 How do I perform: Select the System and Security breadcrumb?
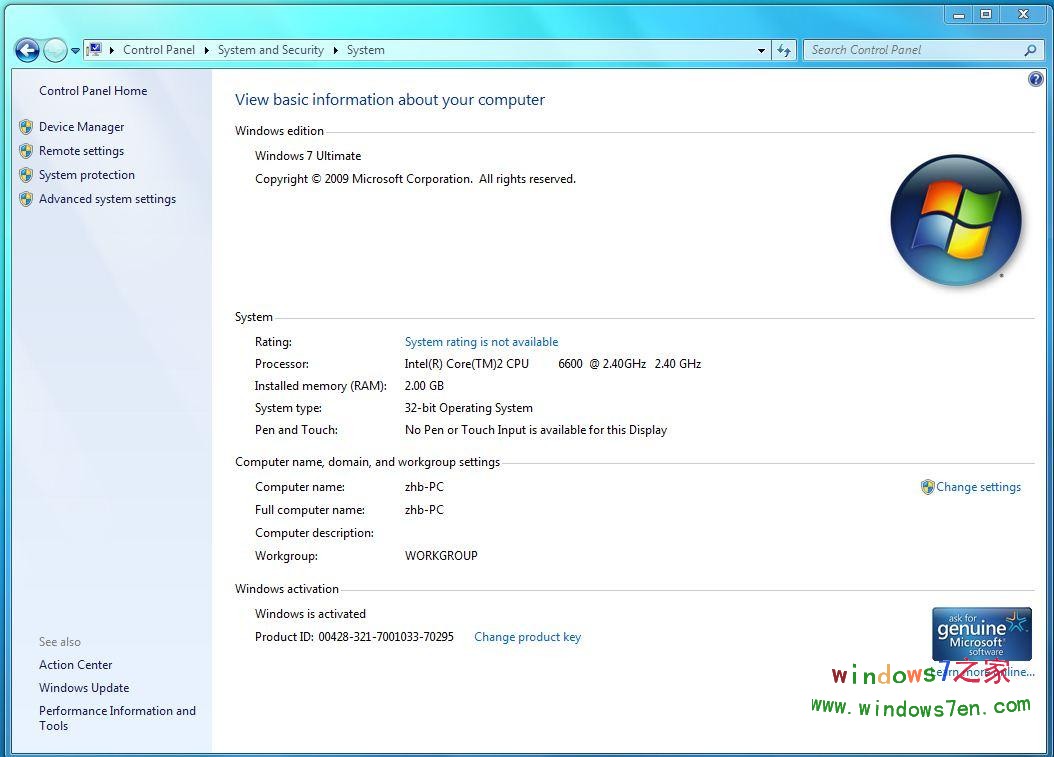point(270,50)
